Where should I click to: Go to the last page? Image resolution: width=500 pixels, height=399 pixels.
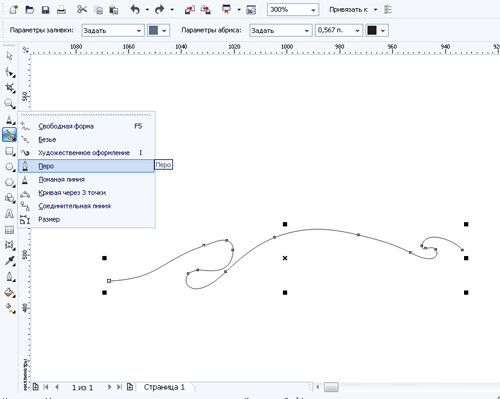[119, 387]
